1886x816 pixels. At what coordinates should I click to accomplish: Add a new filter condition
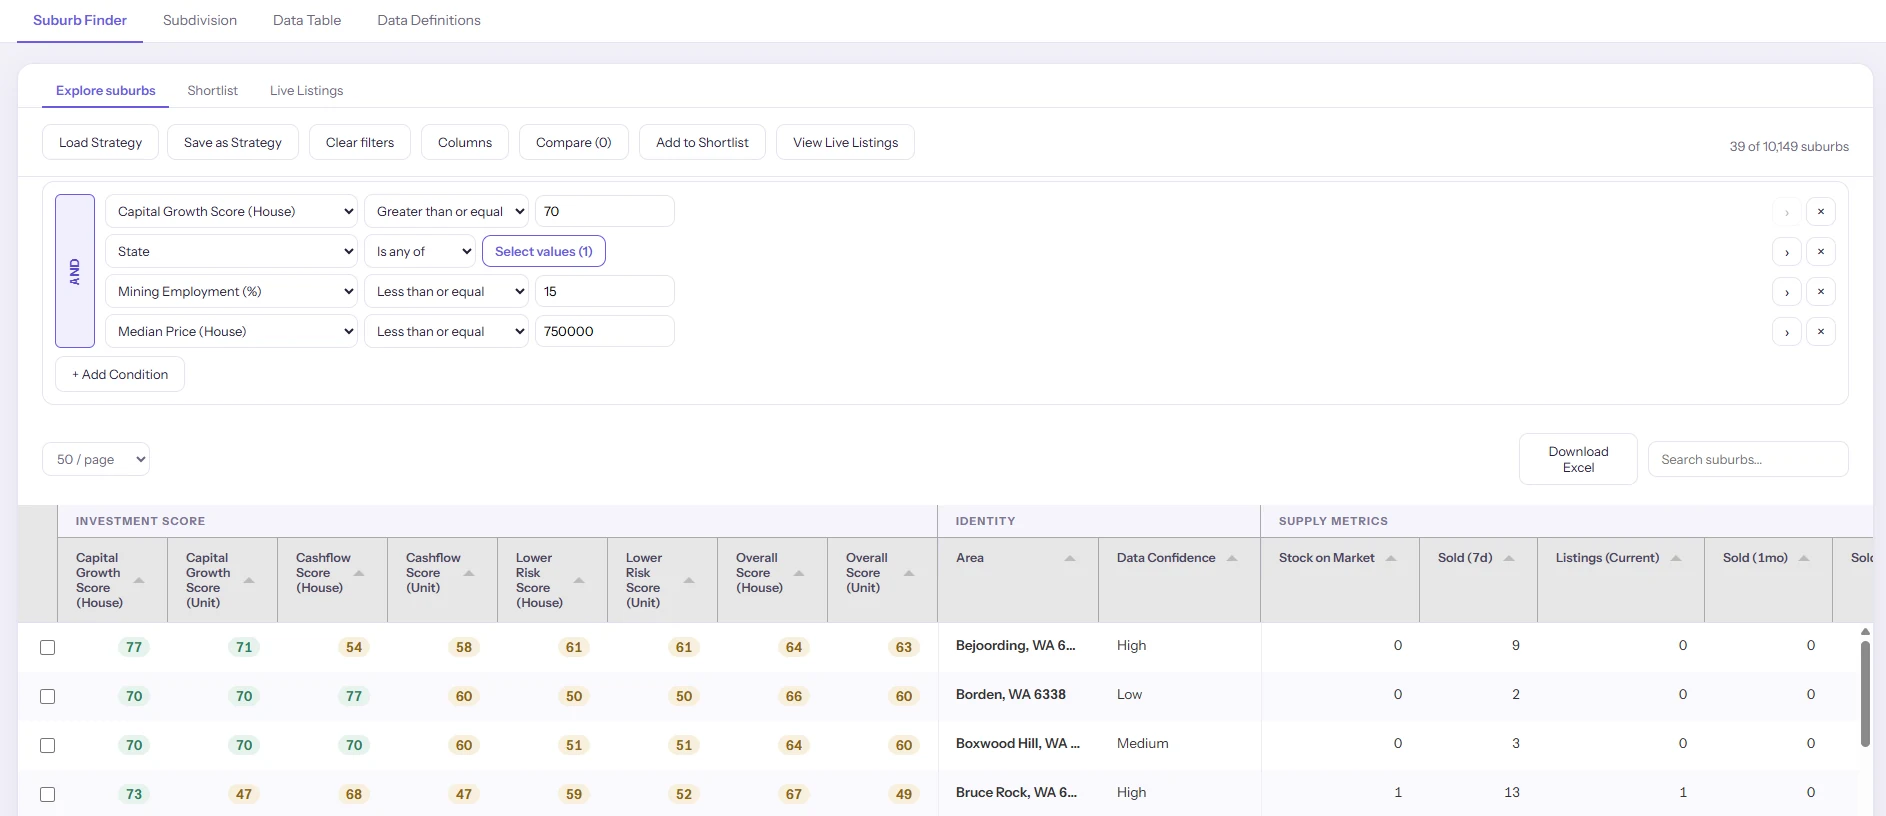click(120, 375)
